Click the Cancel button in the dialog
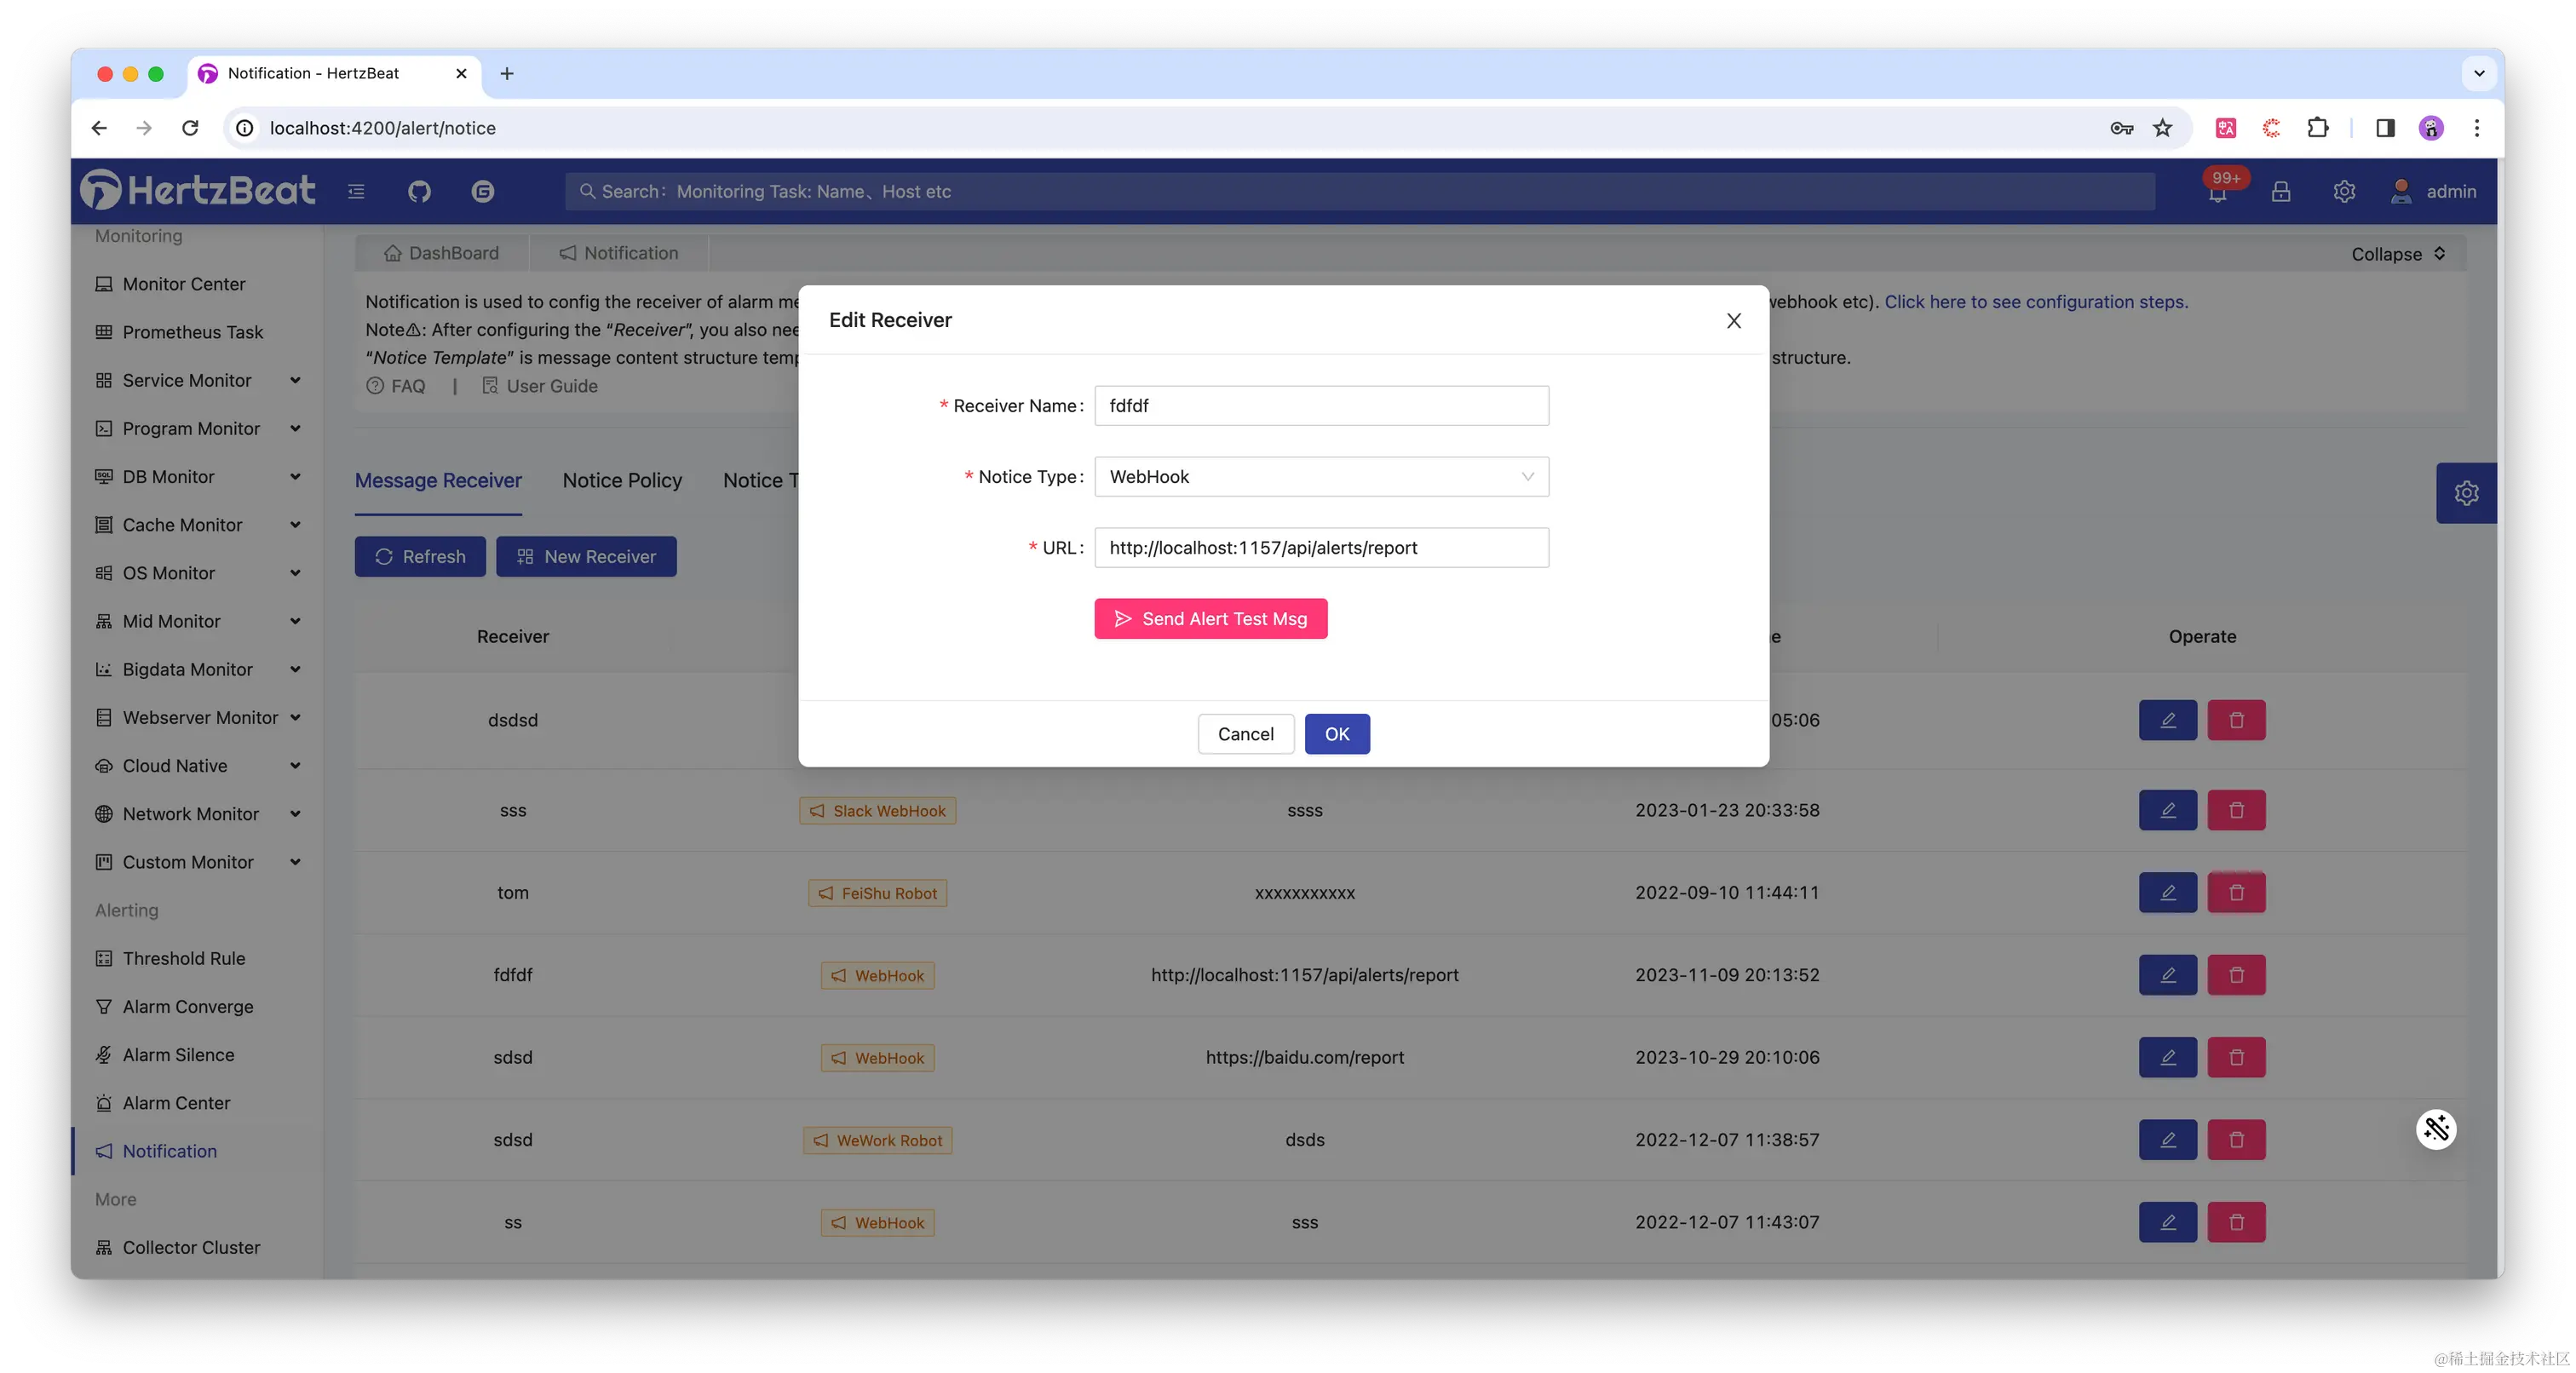2576x1373 pixels. (x=1245, y=734)
